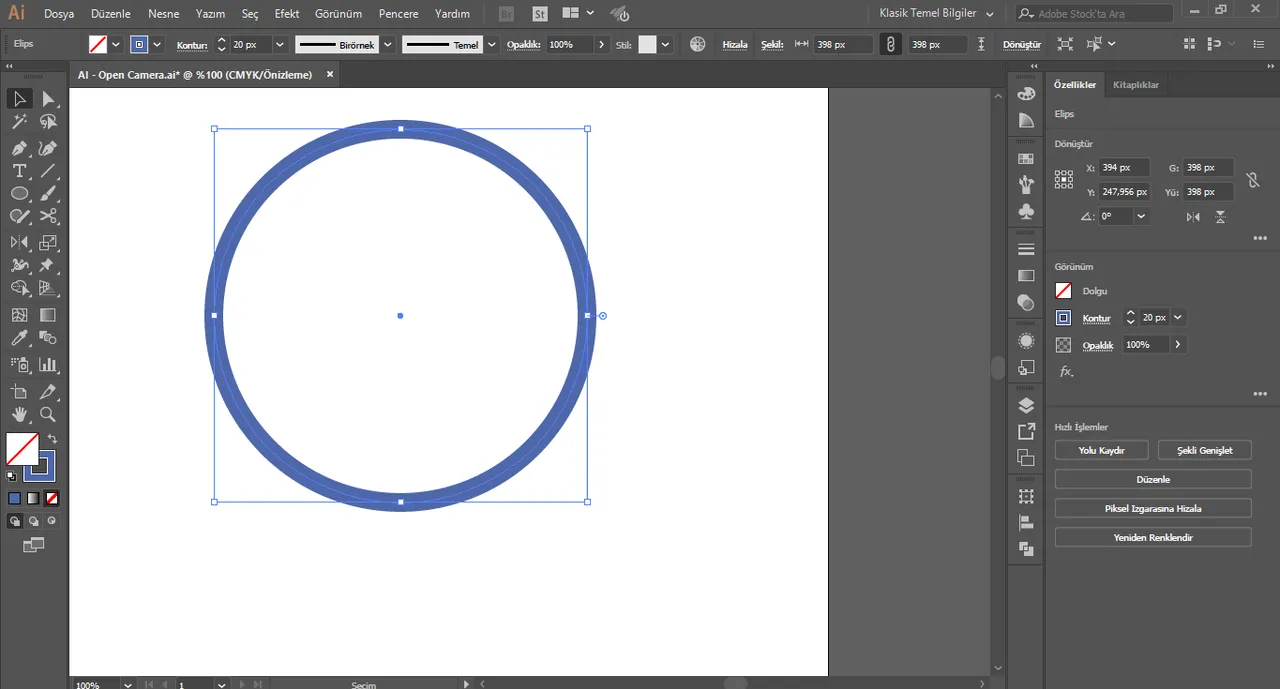This screenshot has height=689, width=1280.
Task: Select the Artboard tool
Action: [19, 391]
